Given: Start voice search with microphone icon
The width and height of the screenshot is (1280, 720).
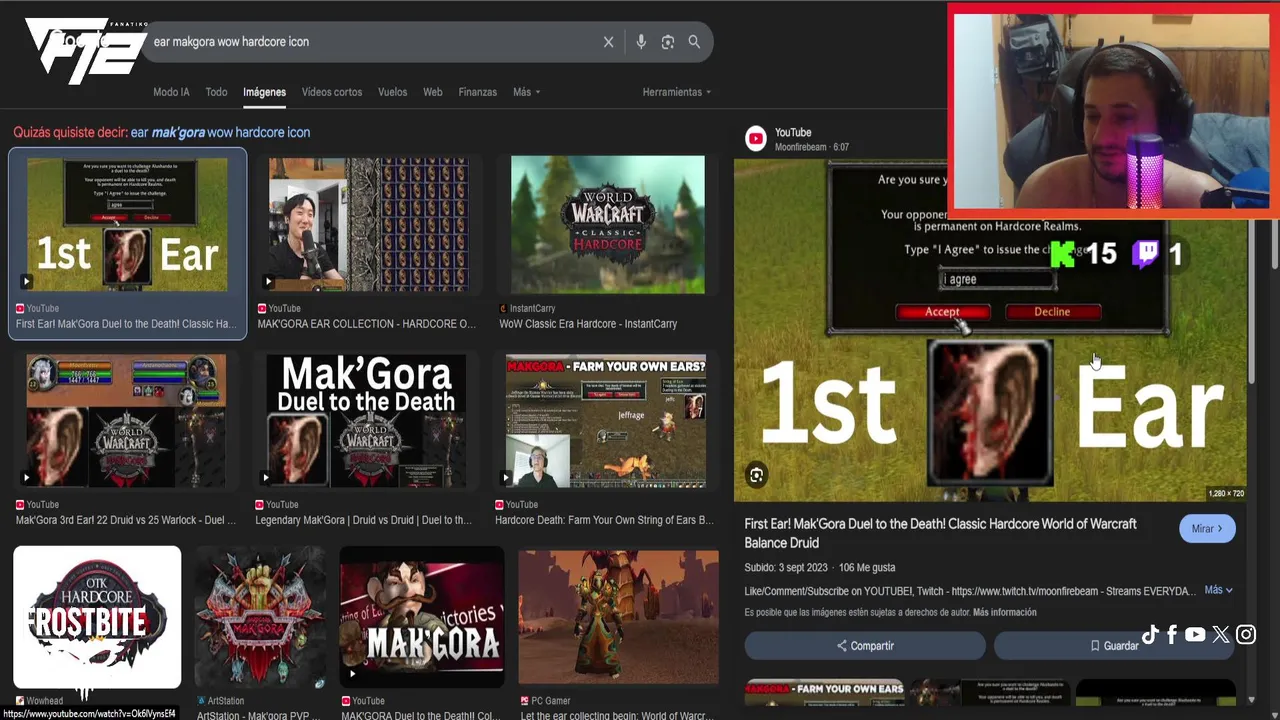Looking at the screenshot, I should 641,42.
